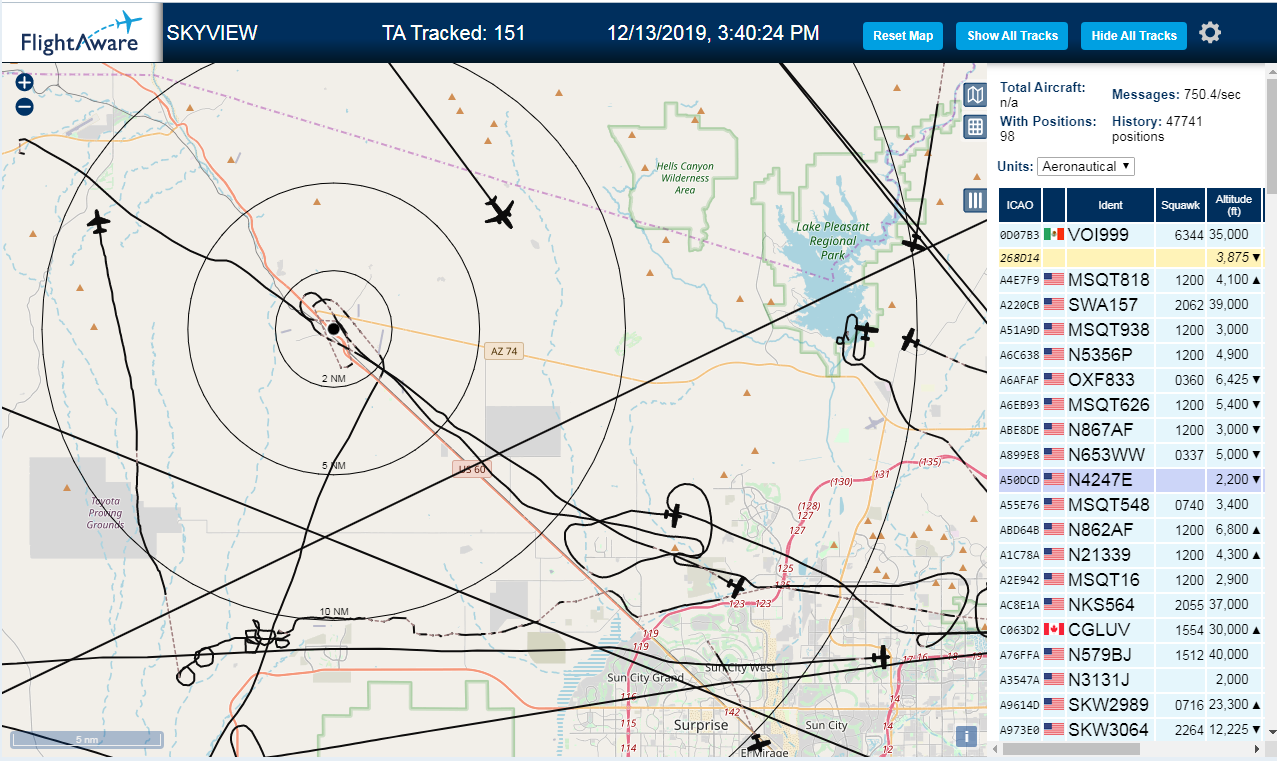Select the MSQT16 aircraft row
The width and height of the screenshot is (1277, 761).
pyautogui.click(x=1131, y=580)
